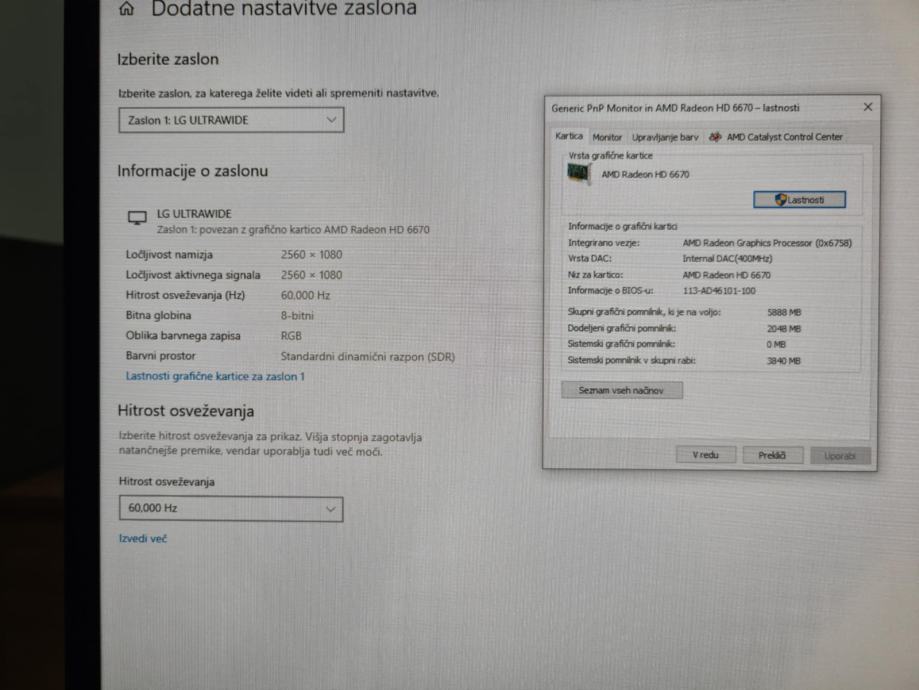This screenshot has height=690, width=919.
Task: Open the Upravljanje barv tab
Action: (665, 137)
